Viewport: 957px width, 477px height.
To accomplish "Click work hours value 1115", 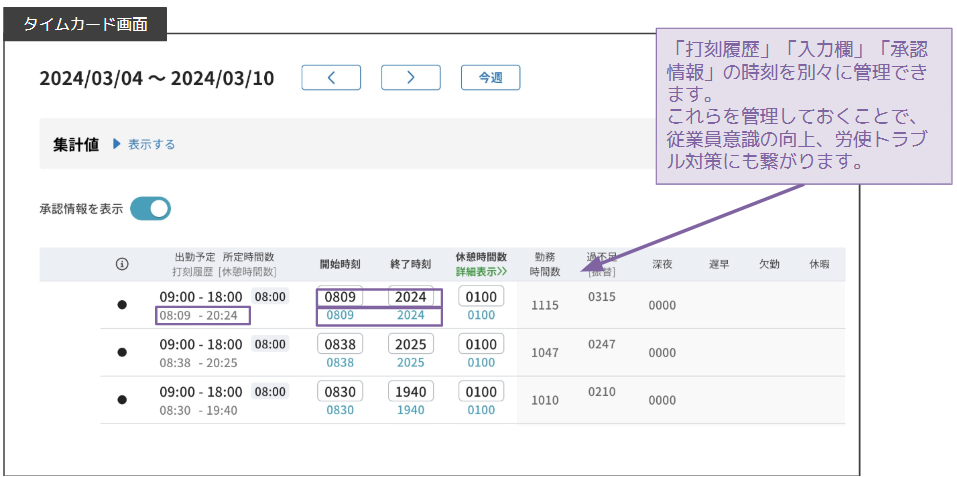I will [545, 306].
